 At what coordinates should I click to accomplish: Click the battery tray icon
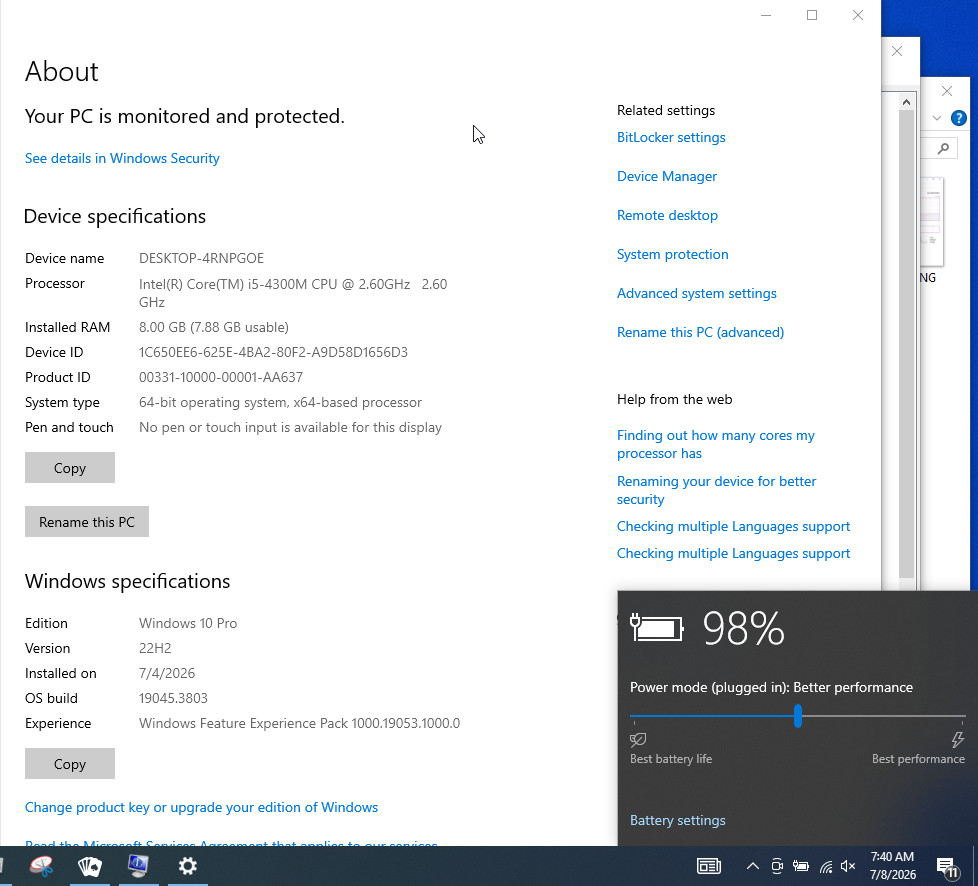[x=801, y=866]
